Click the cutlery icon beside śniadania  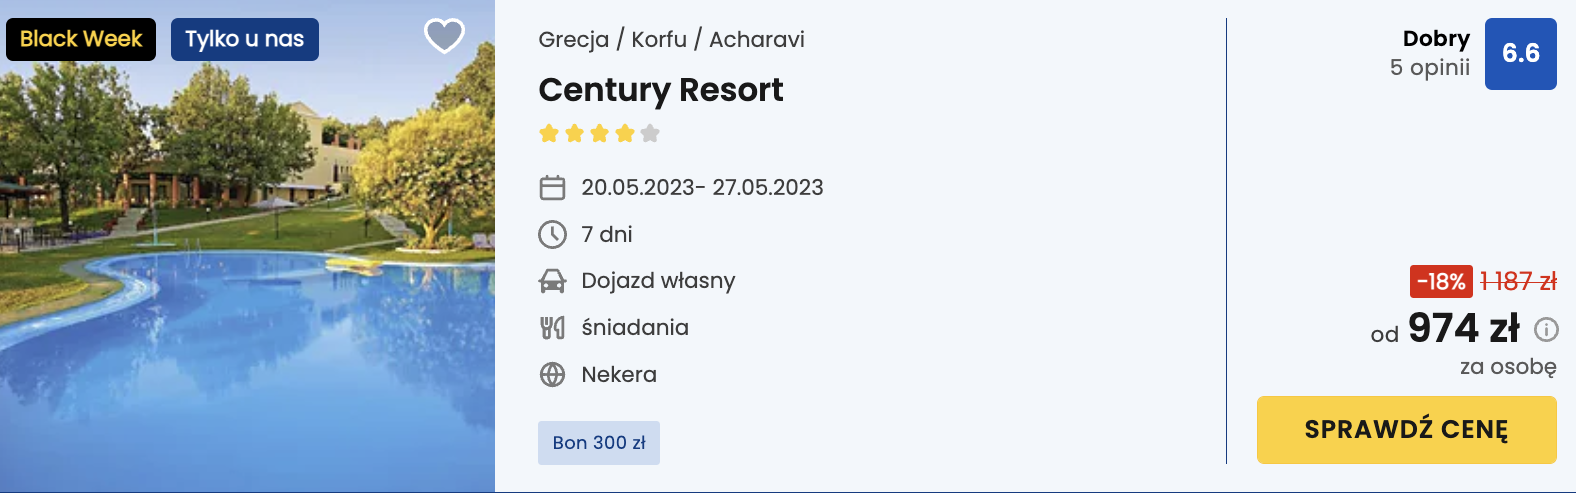pyautogui.click(x=552, y=327)
